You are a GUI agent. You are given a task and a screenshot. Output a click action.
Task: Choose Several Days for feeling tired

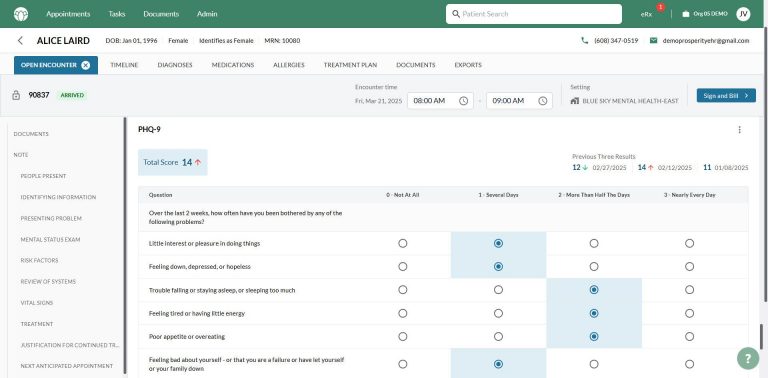tap(498, 313)
